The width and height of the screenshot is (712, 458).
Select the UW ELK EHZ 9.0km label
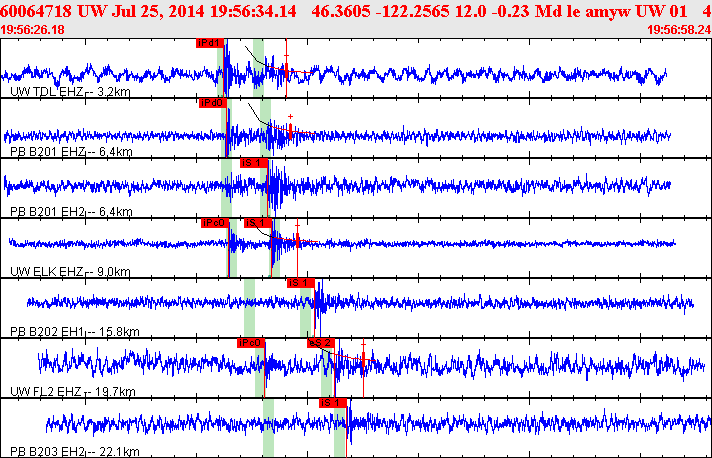click(70, 271)
